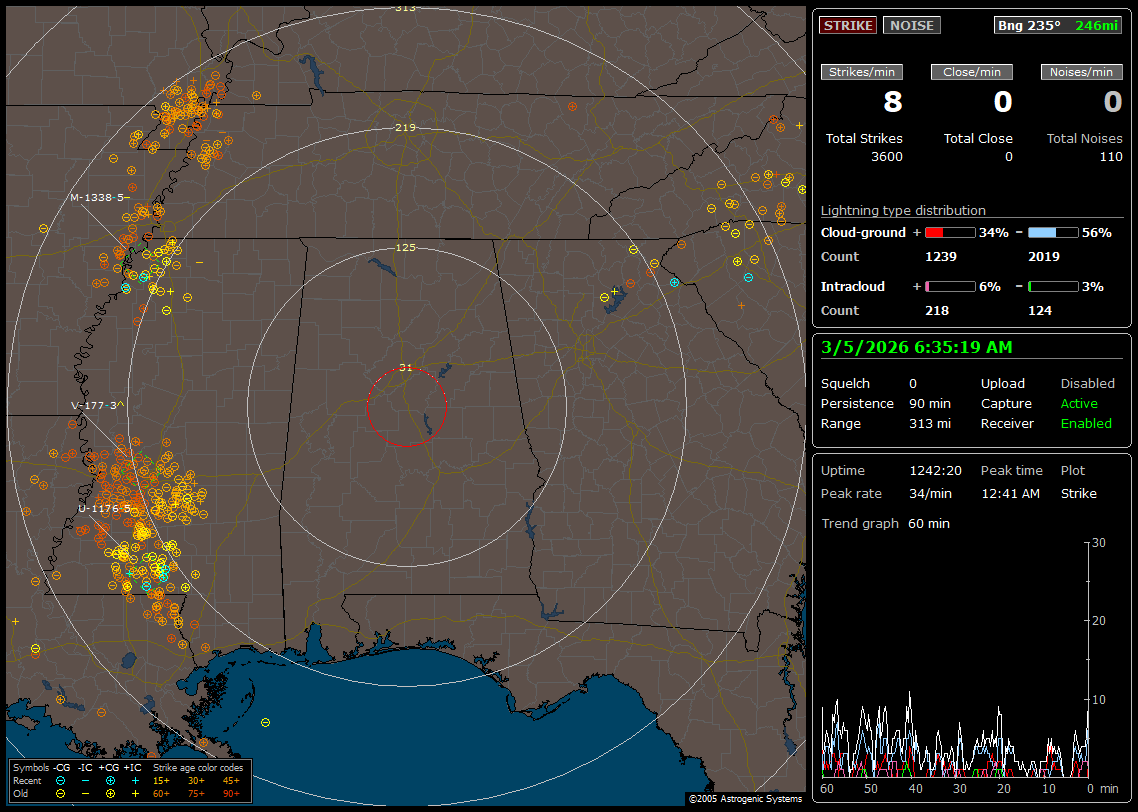Click the old positive CG yellow symbol
1138x812 pixels.
click(110, 793)
